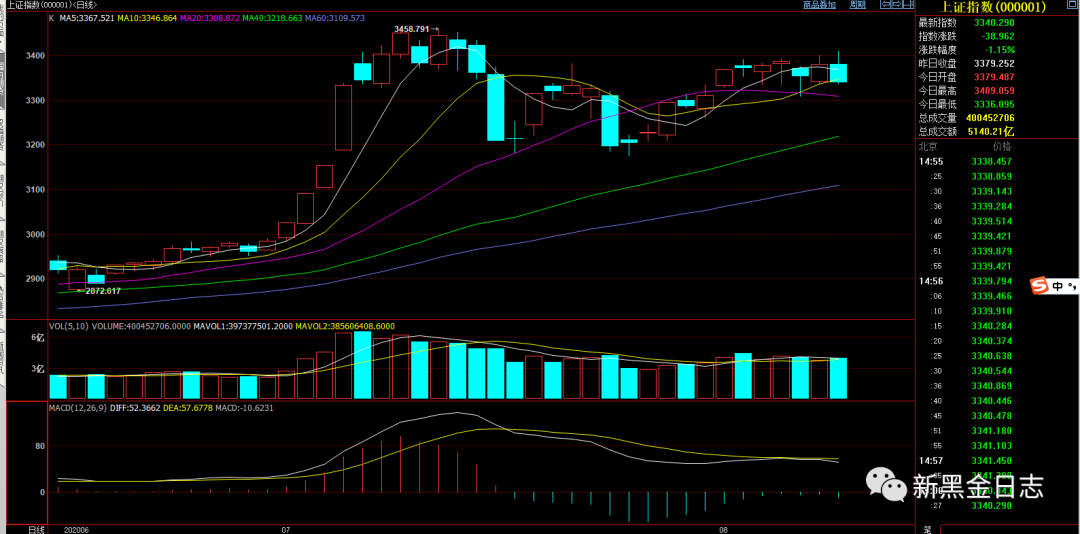Screen dimensions: 1080x534
Task: Select the MA20:3308.872 indicator label
Action: coord(211,19)
